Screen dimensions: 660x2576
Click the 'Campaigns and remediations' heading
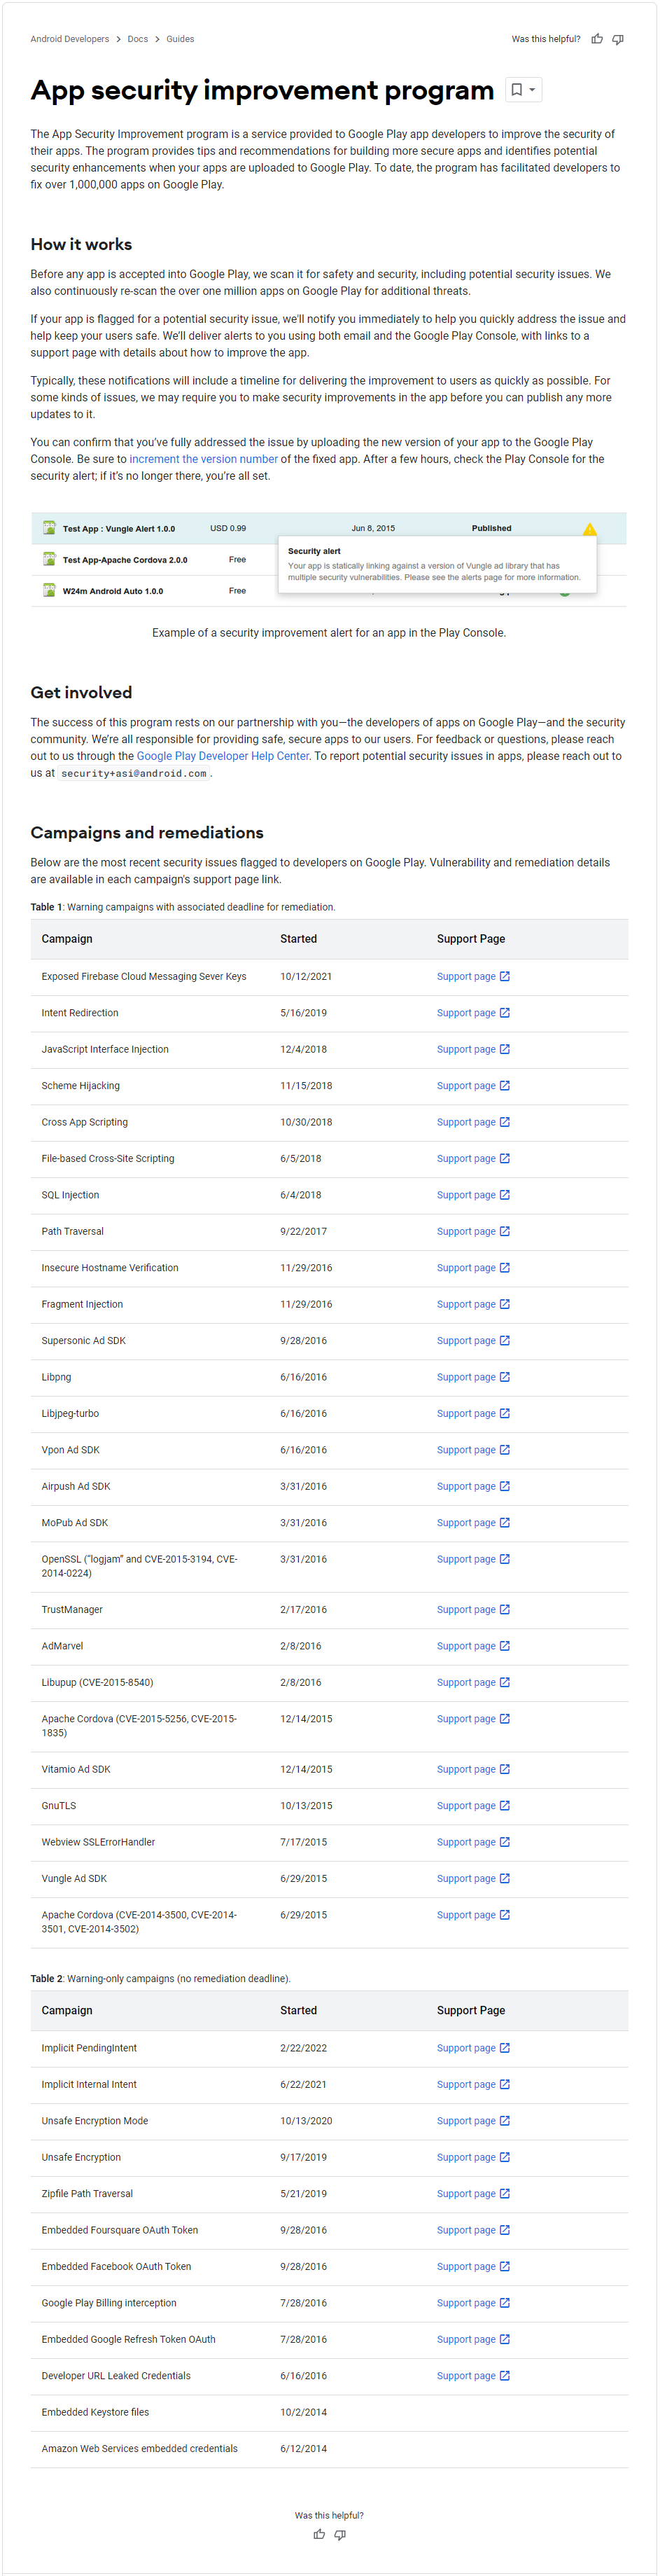(x=147, y=833)
